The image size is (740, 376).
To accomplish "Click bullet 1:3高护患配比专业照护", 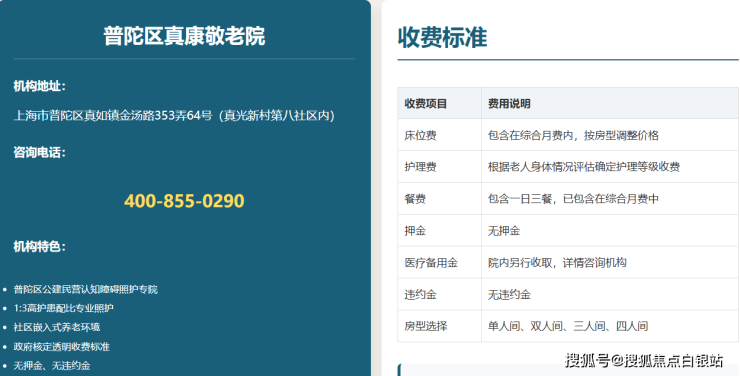I will click(x=64, y=308).
